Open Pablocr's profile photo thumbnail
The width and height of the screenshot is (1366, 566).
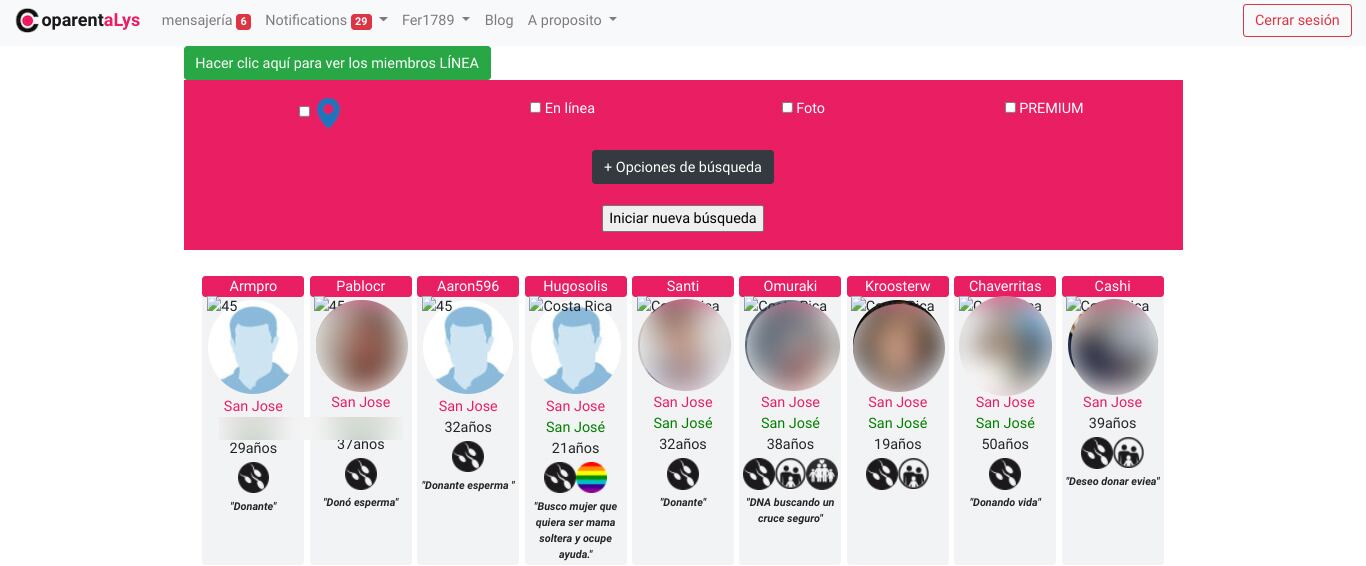pyautogui.click(x=361, y=345)
